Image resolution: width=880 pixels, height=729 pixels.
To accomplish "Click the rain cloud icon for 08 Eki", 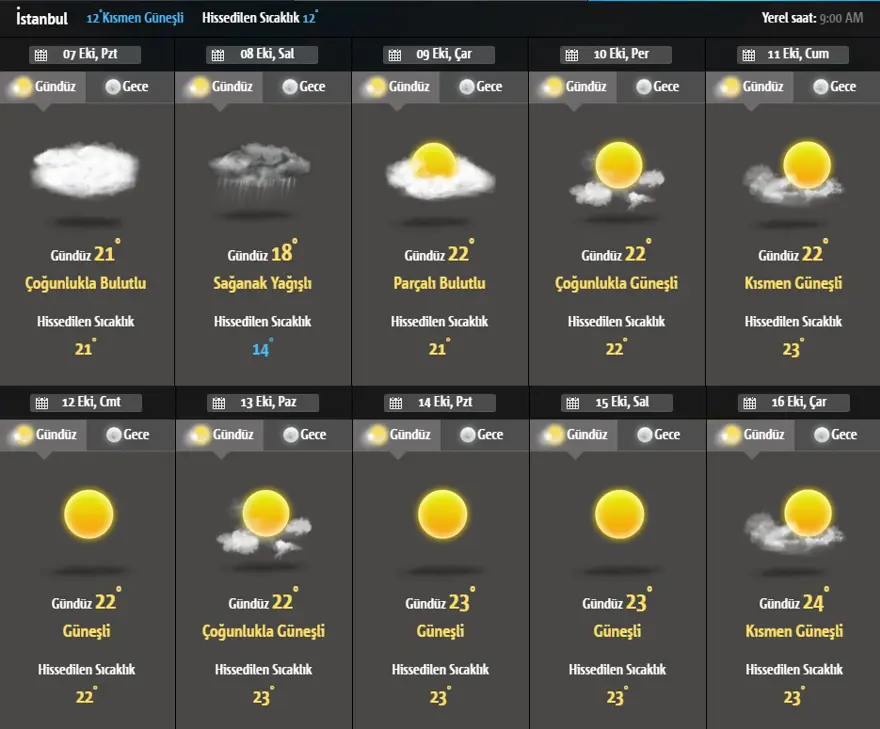I will point(259,168).
